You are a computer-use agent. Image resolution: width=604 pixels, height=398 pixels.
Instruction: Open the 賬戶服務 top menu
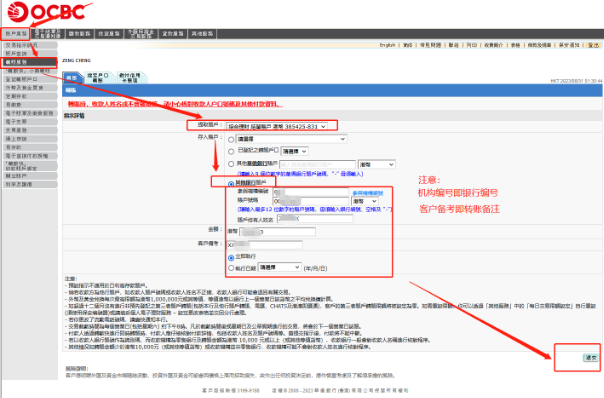coord(16,34)
